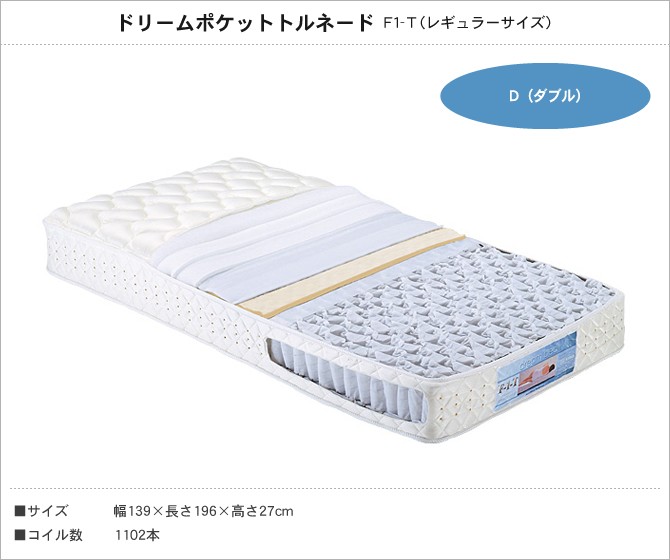
Task: Click the 幅139×長さ196×高さ27cm size text
Action: [x=203, y=511]
